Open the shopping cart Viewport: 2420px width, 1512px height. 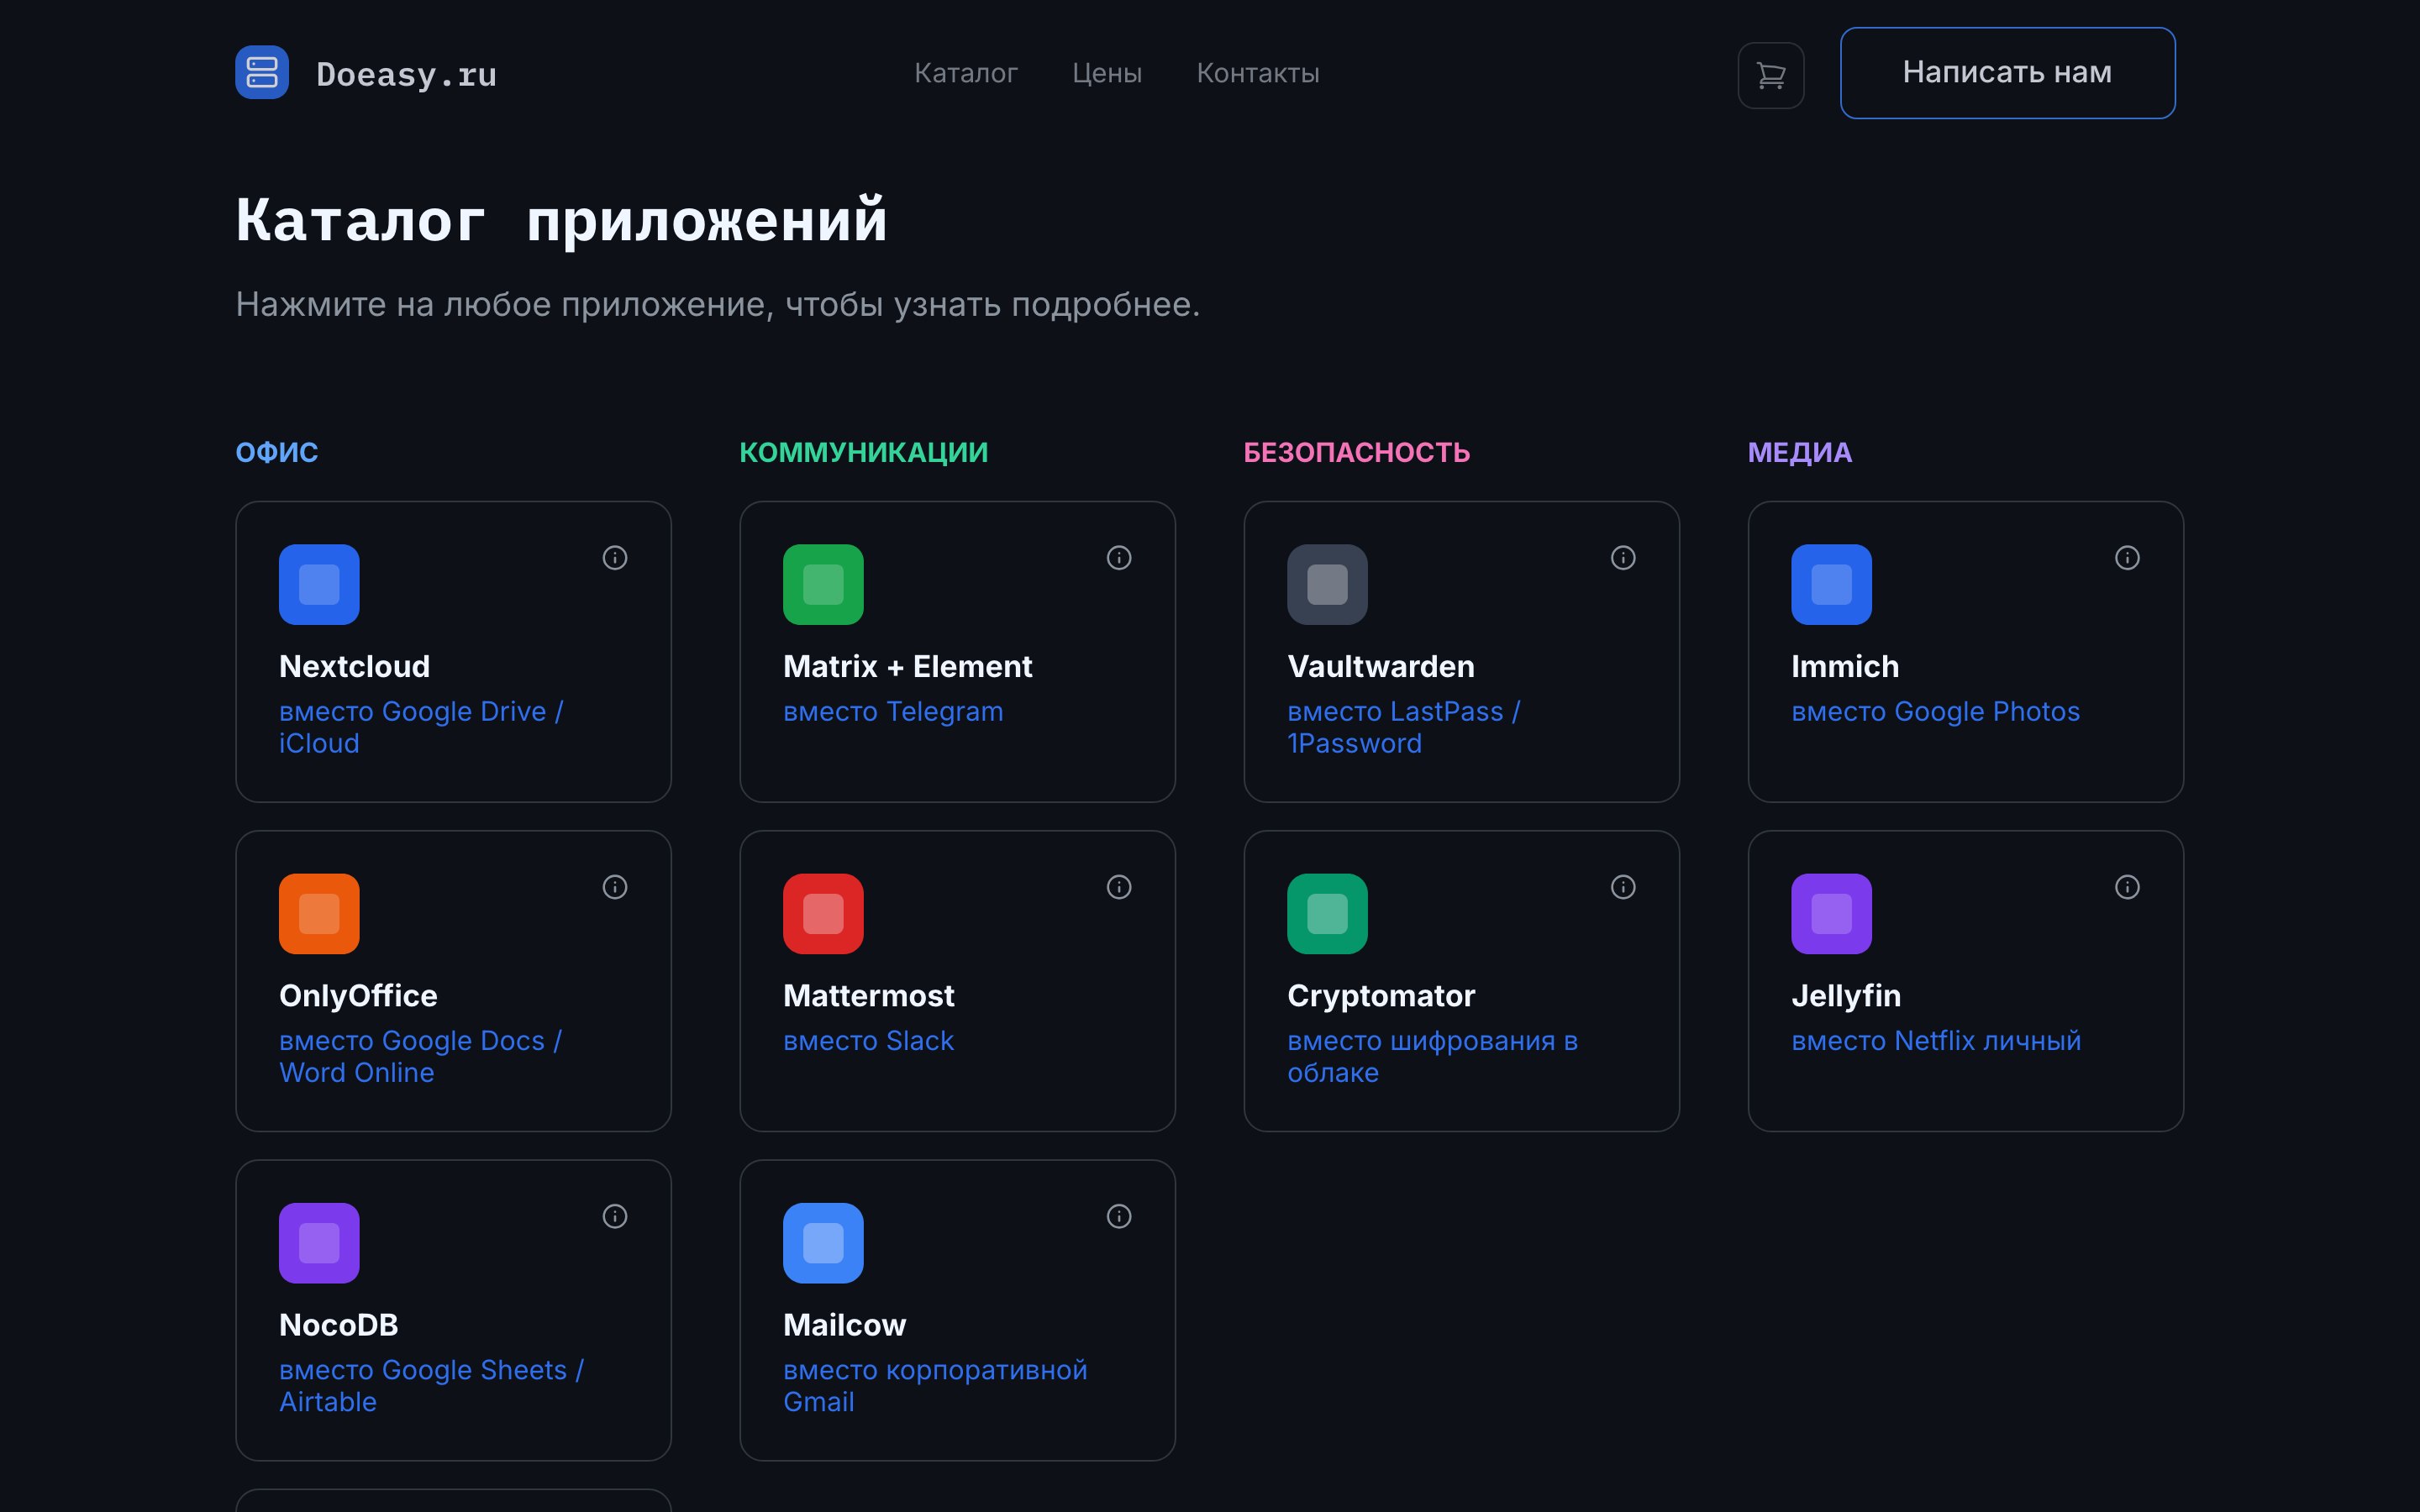coord(1770,75)
